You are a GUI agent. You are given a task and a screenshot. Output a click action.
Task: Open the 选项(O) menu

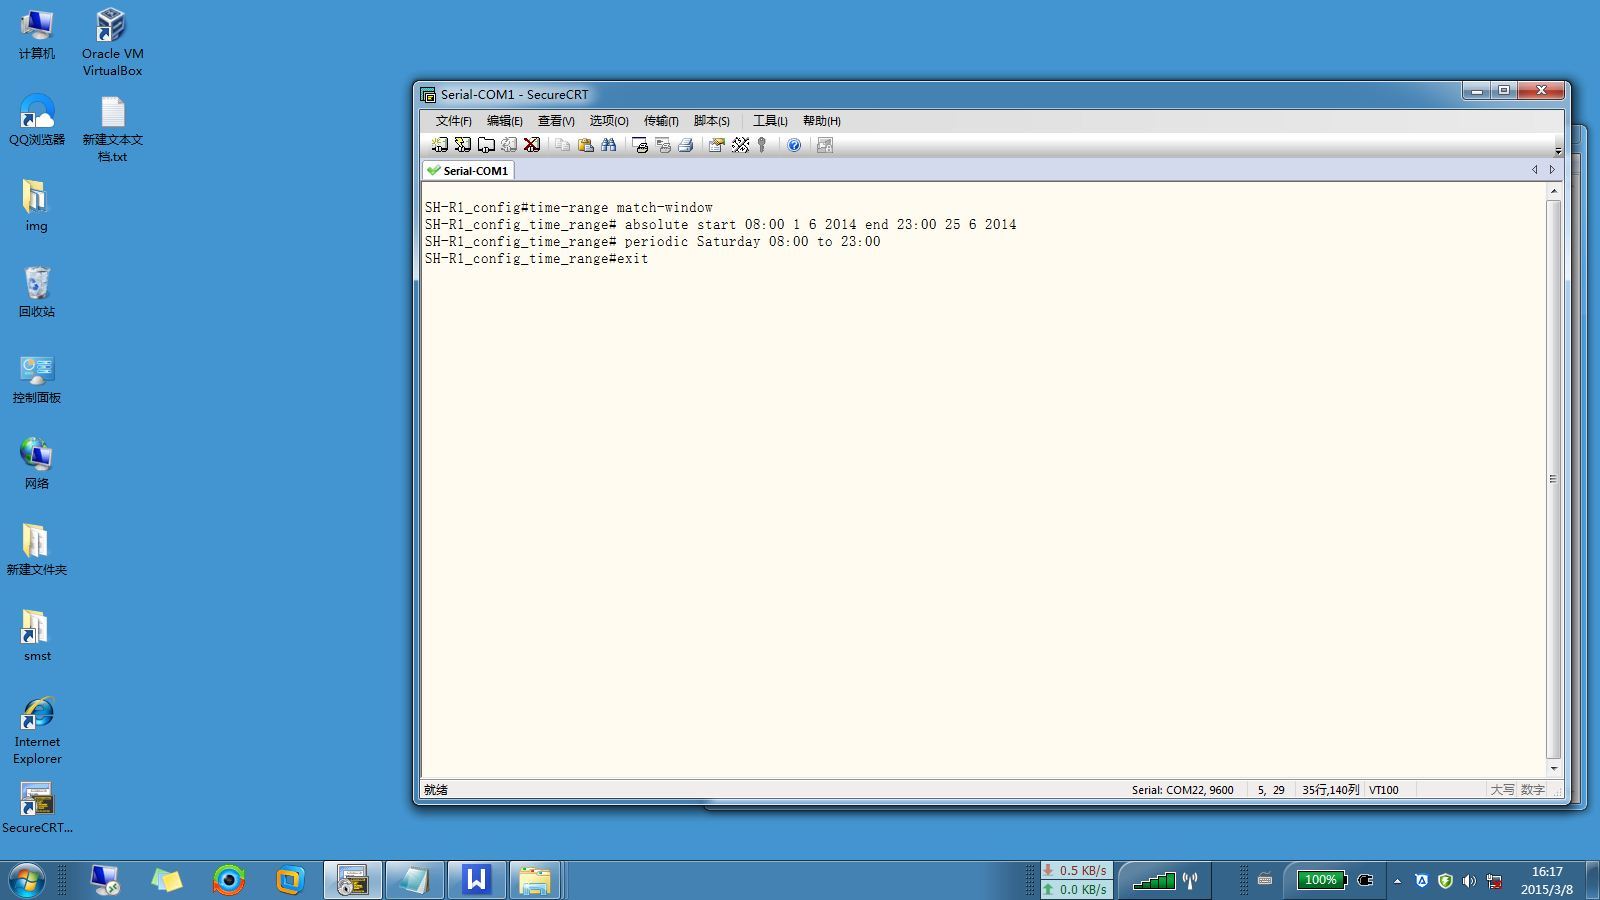coord(609,121)
